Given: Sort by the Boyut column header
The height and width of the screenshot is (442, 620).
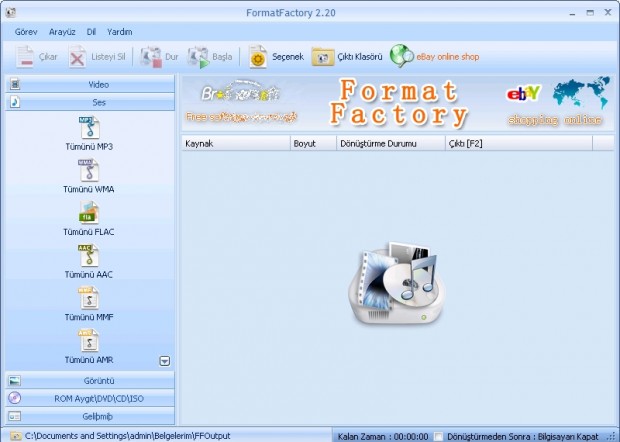Looking at the screenshot, I should click(314, 144).
